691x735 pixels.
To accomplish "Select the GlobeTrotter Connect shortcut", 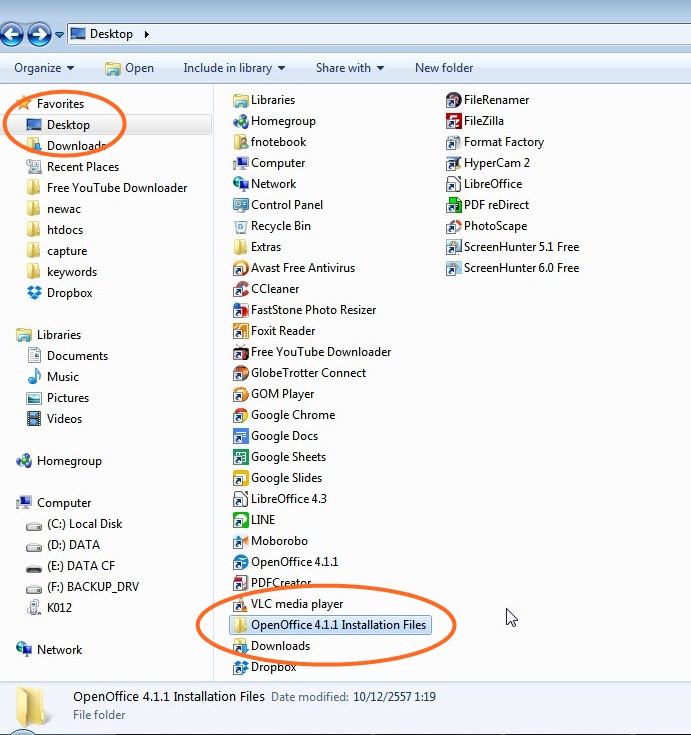I will pos(300,373).
